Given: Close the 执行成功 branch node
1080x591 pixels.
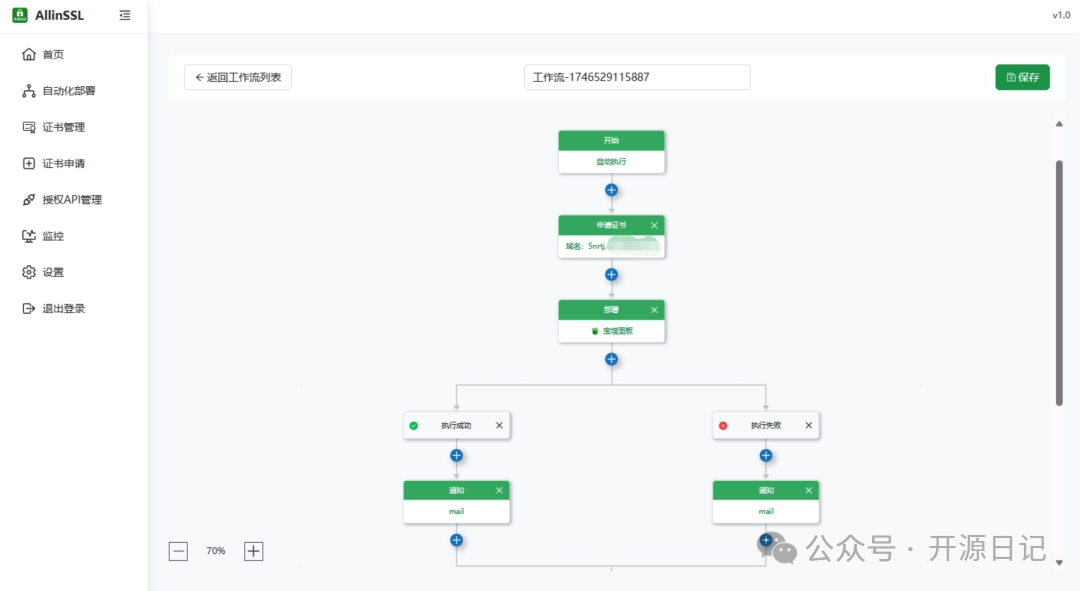Looking at the screenshot, I should 499,426.
